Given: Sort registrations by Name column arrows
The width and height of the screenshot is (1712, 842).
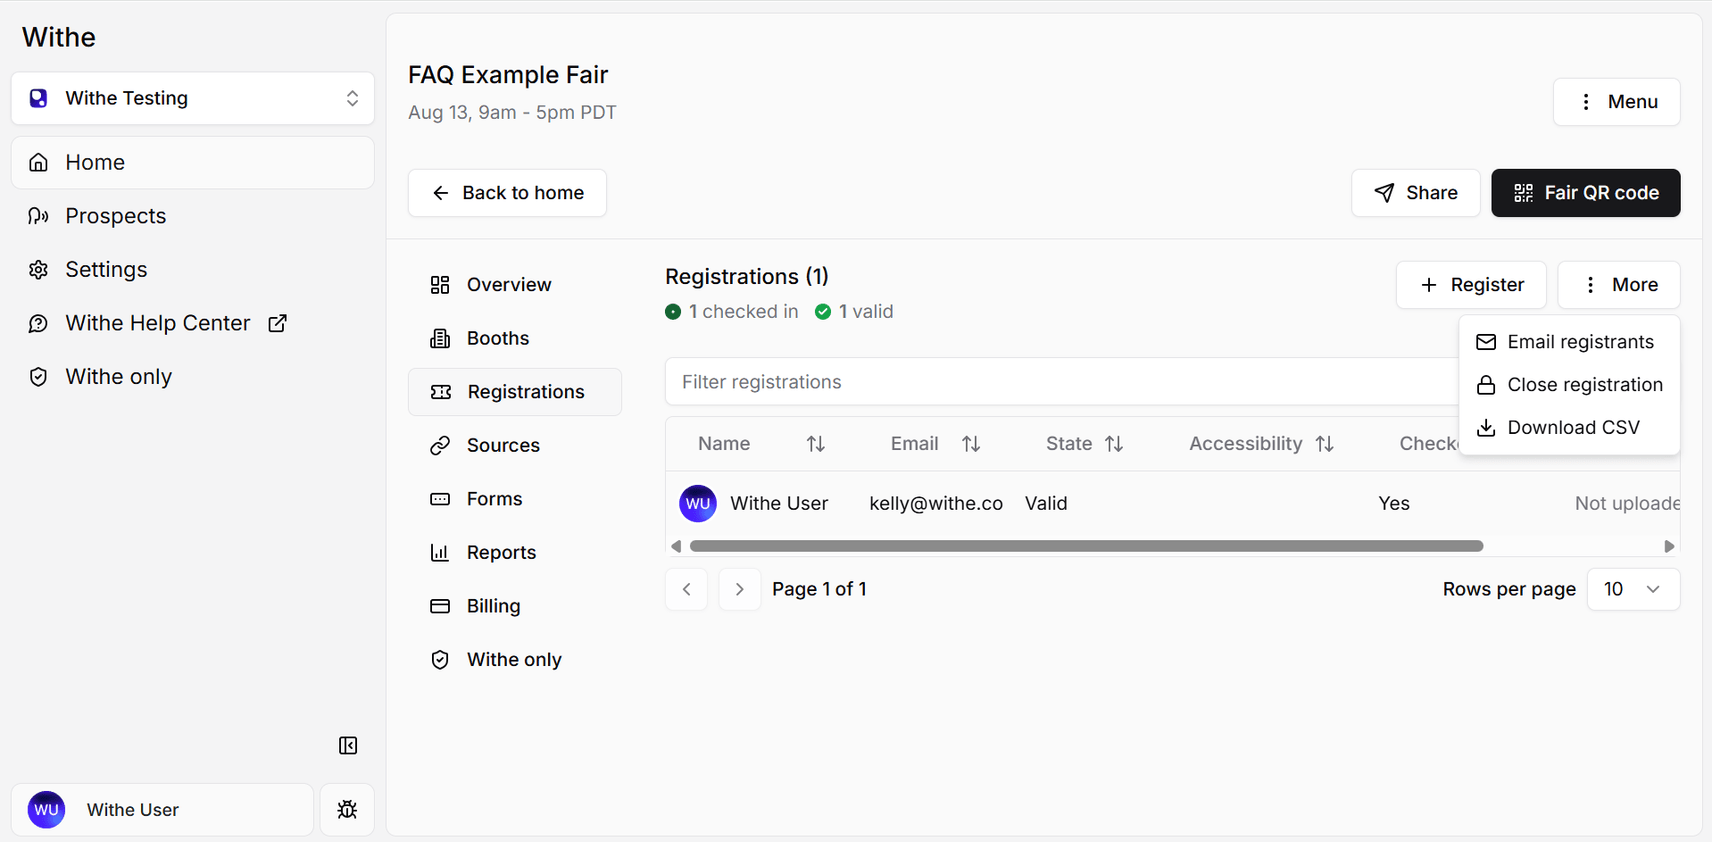Looking at the screenshot, I should [816, 444].
